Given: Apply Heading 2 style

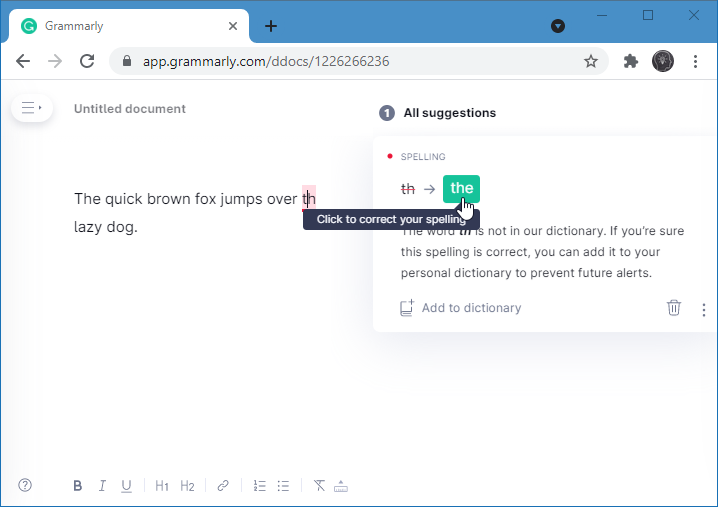Looking at the screenshot, I should coord(187,485).
